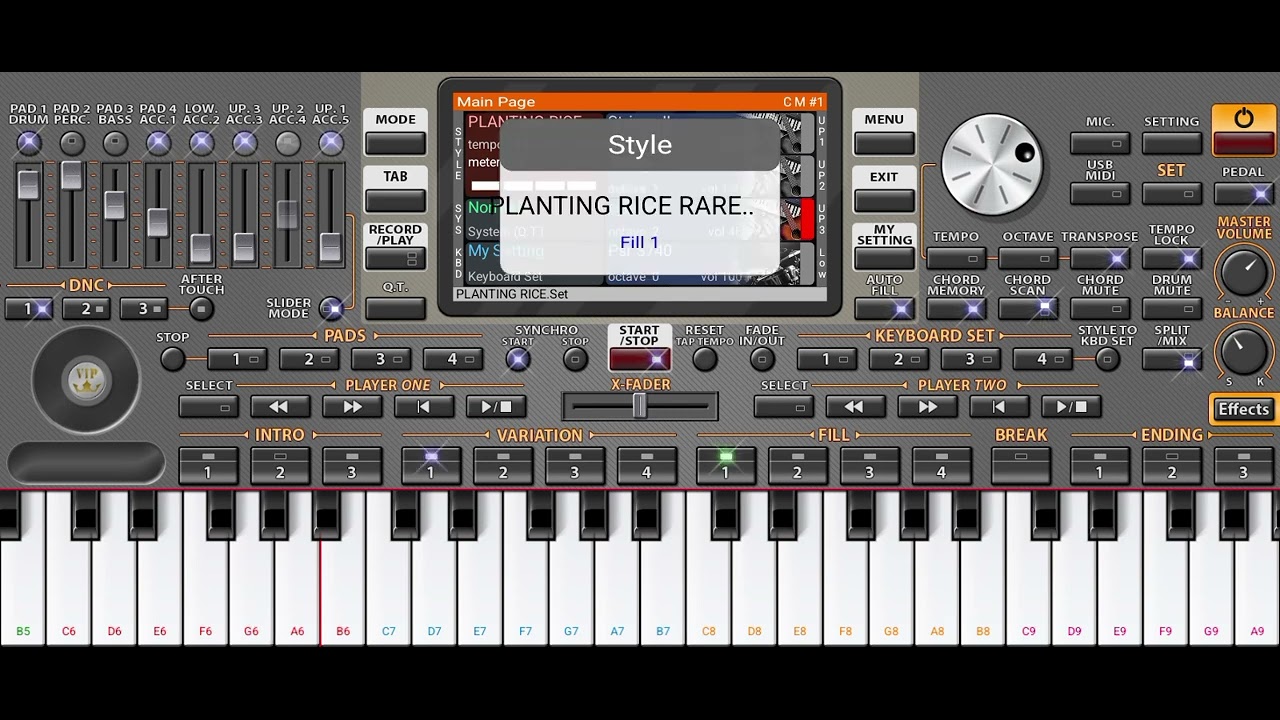Toggle UP.1 ACC.5 knob

(x=331, y=143)
